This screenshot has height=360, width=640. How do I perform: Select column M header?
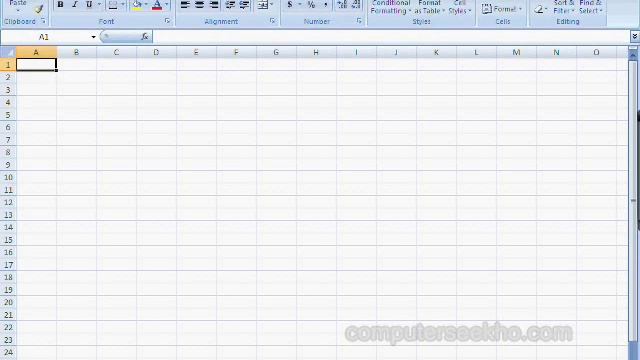pyautogui.click(x=516, y=52)
